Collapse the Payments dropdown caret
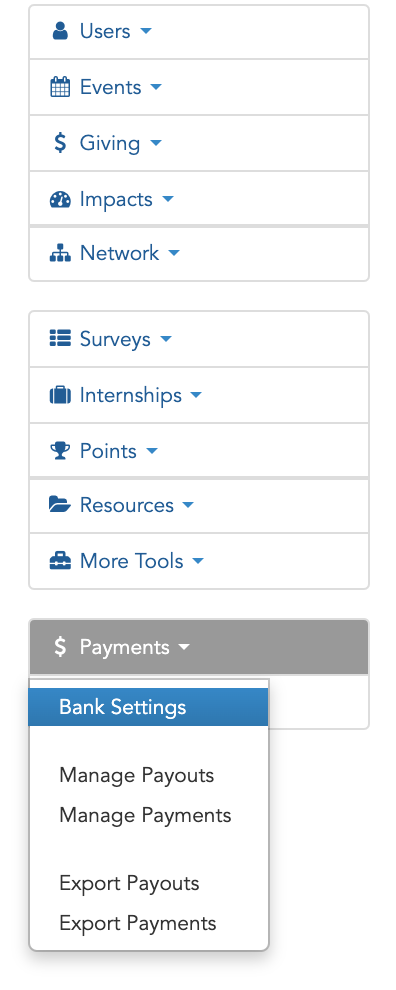396x990 pixels. coord(184,647)
